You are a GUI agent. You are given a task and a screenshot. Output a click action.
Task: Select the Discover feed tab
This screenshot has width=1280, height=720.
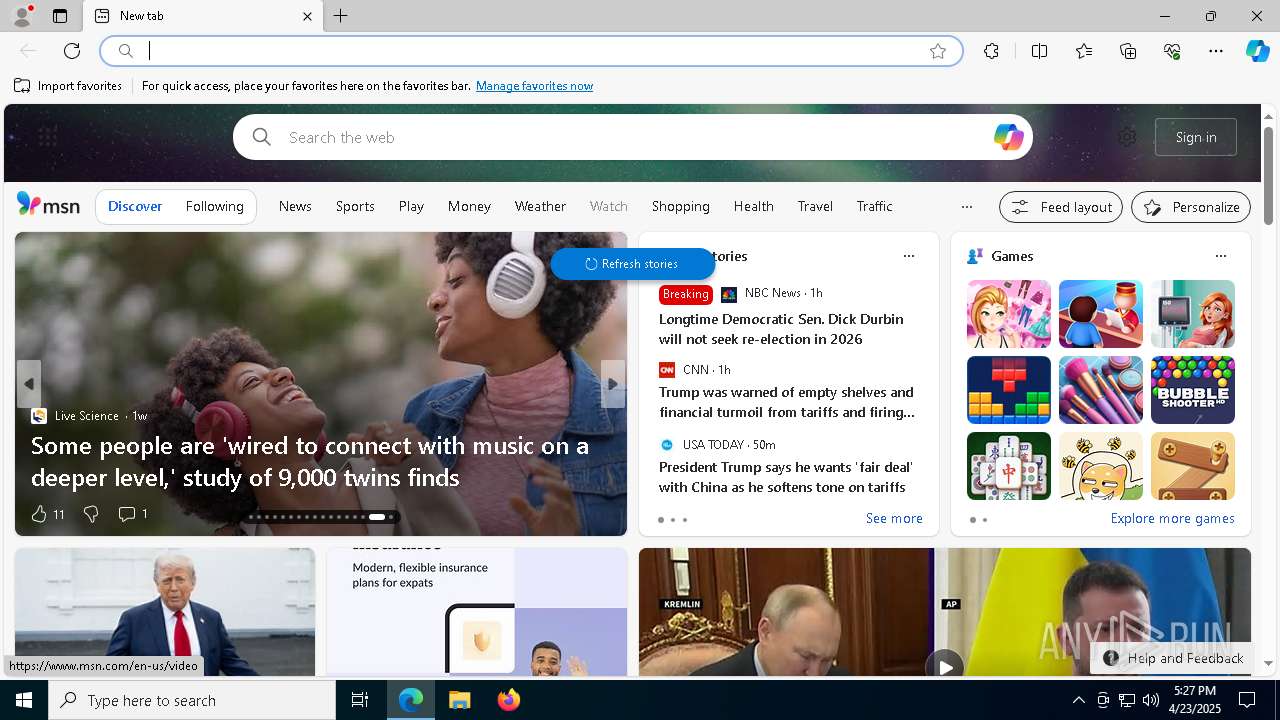pyautogui.click(x=135, y=206)
